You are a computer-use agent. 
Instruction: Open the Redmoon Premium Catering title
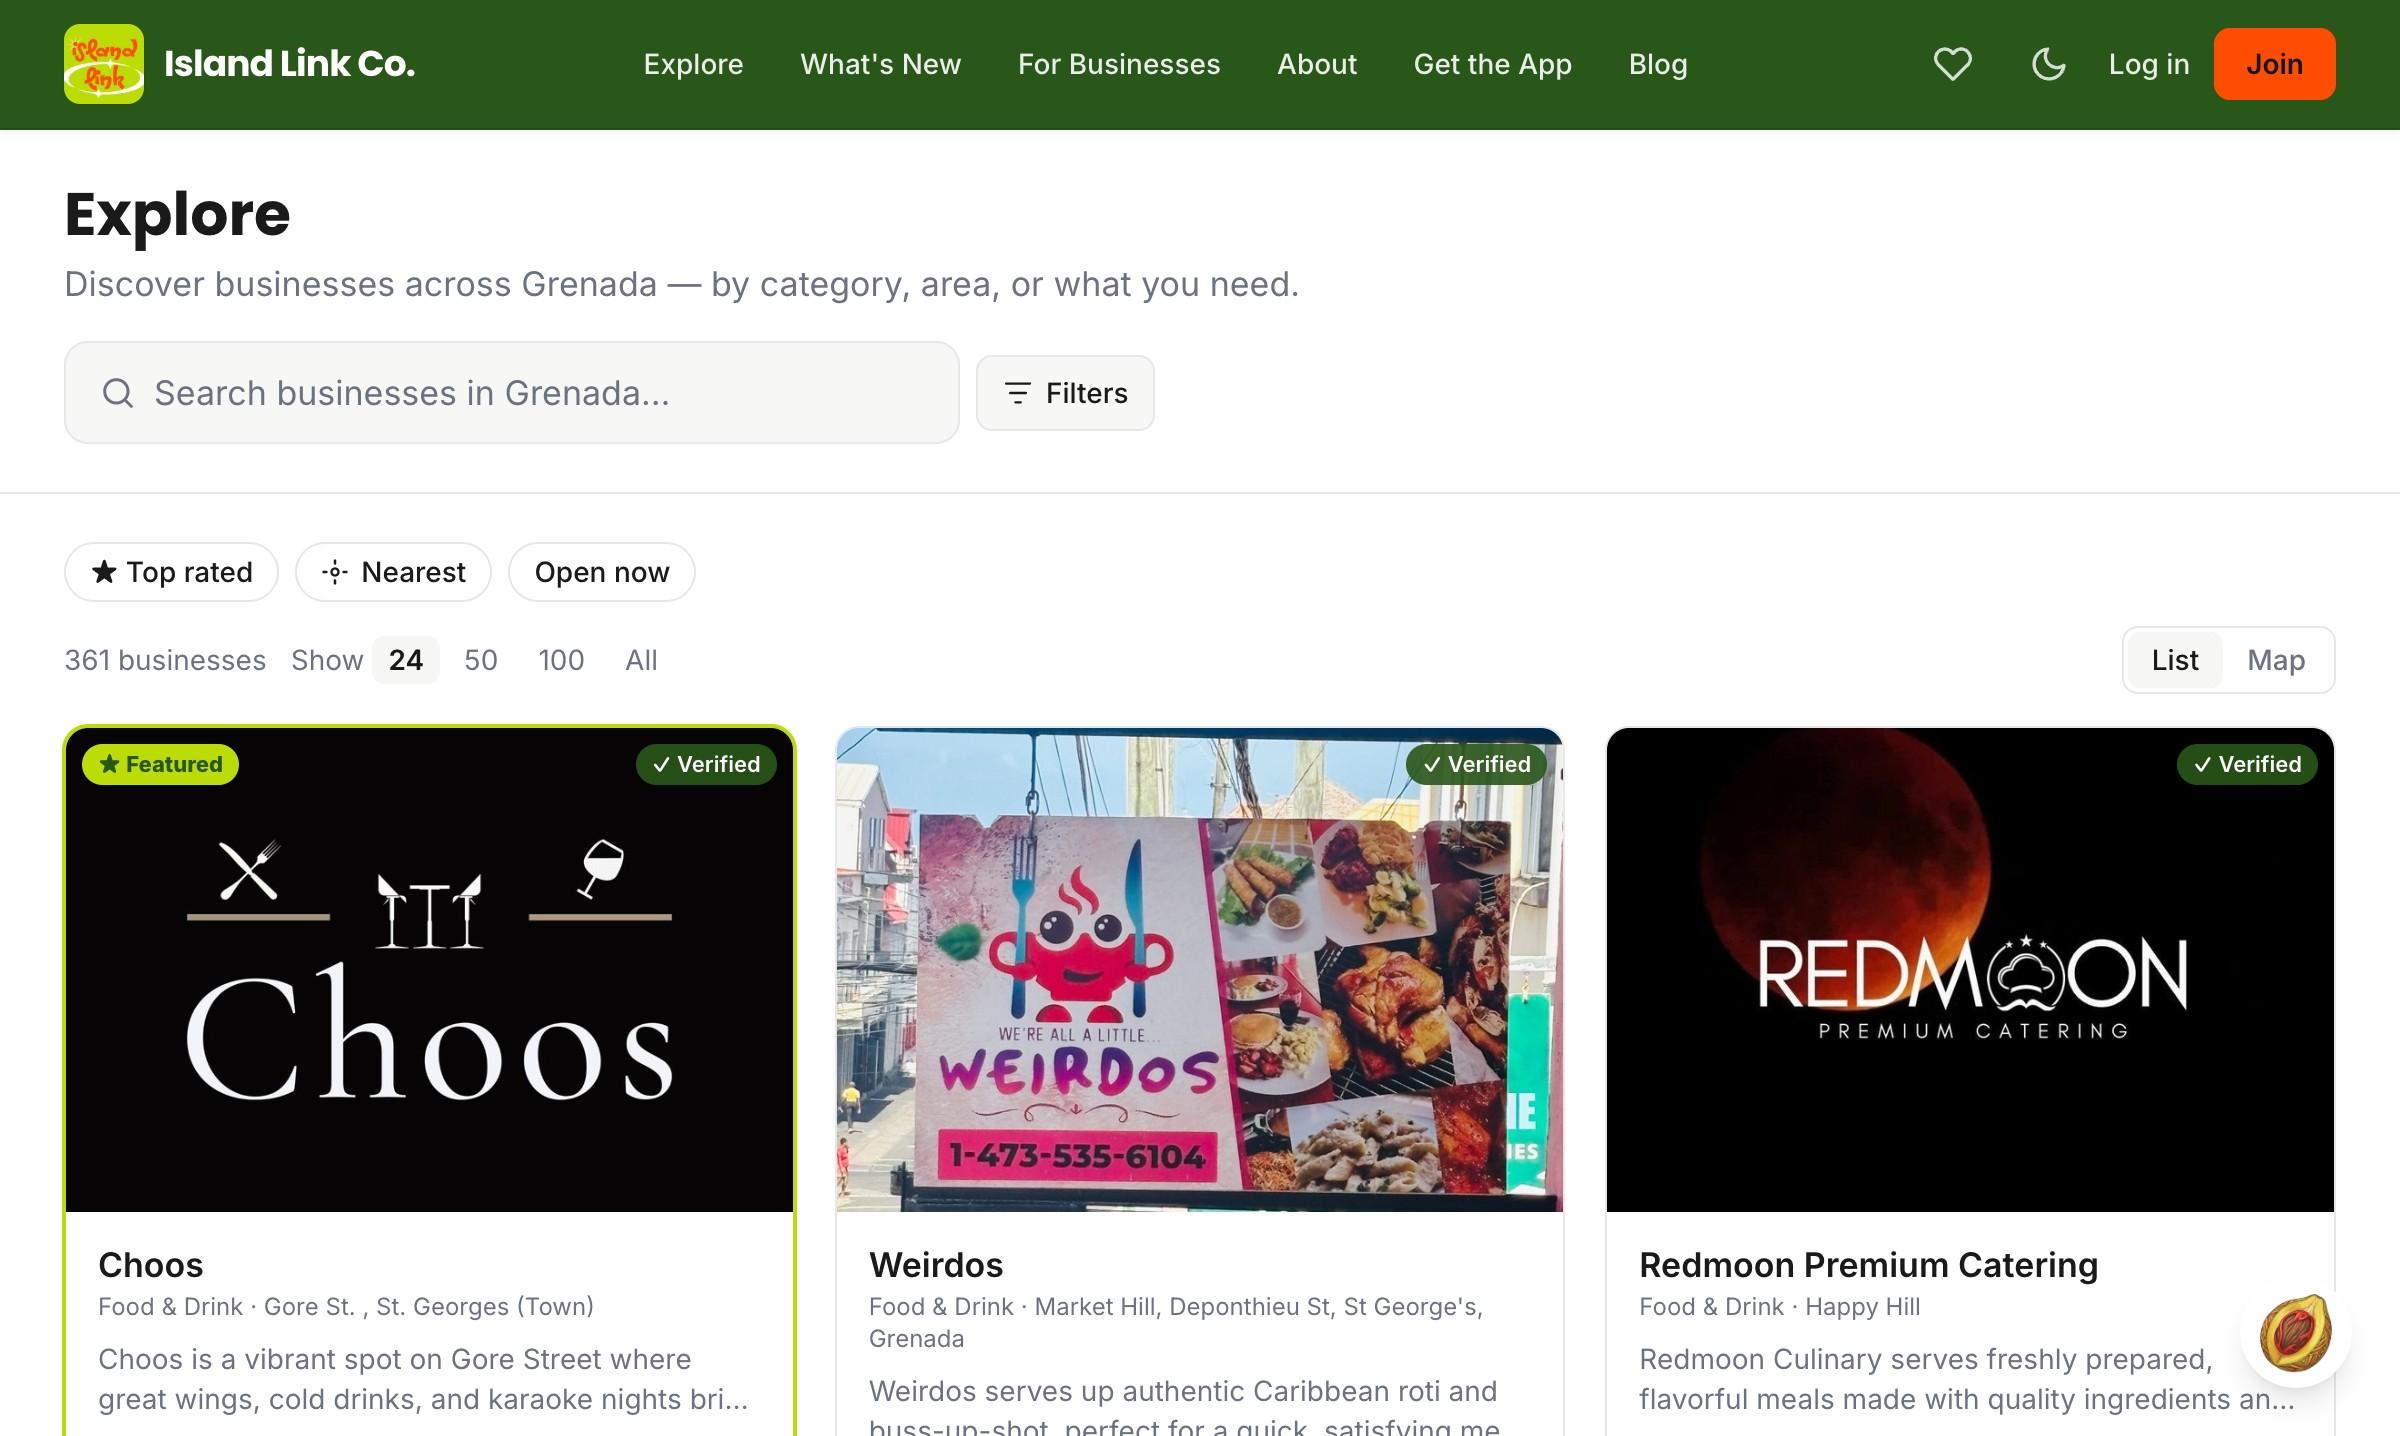click(x=1868, y=1265)
